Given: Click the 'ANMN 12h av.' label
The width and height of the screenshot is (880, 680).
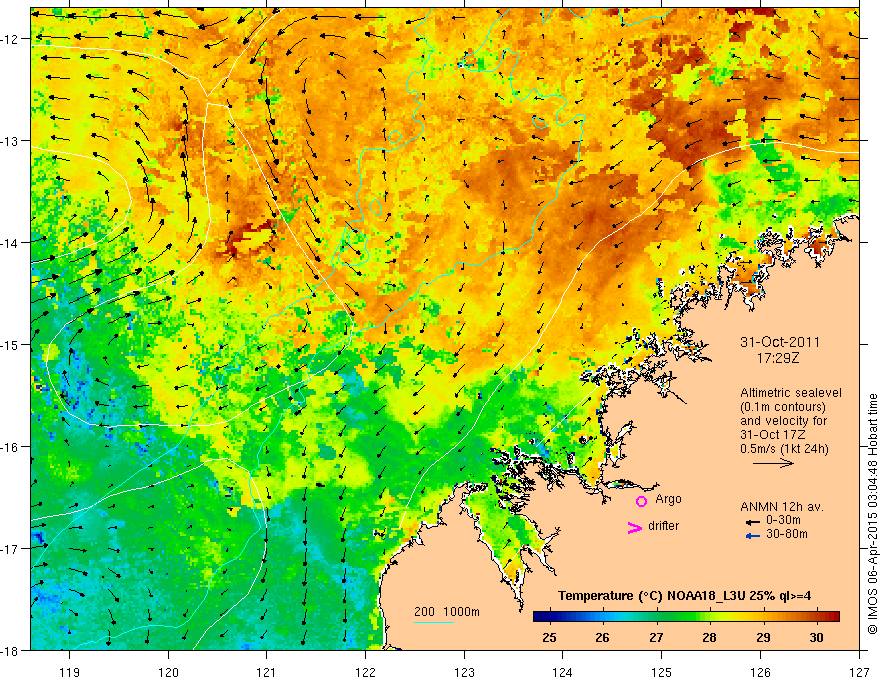Looking at the screenshot, I should [x=782, y=507].
